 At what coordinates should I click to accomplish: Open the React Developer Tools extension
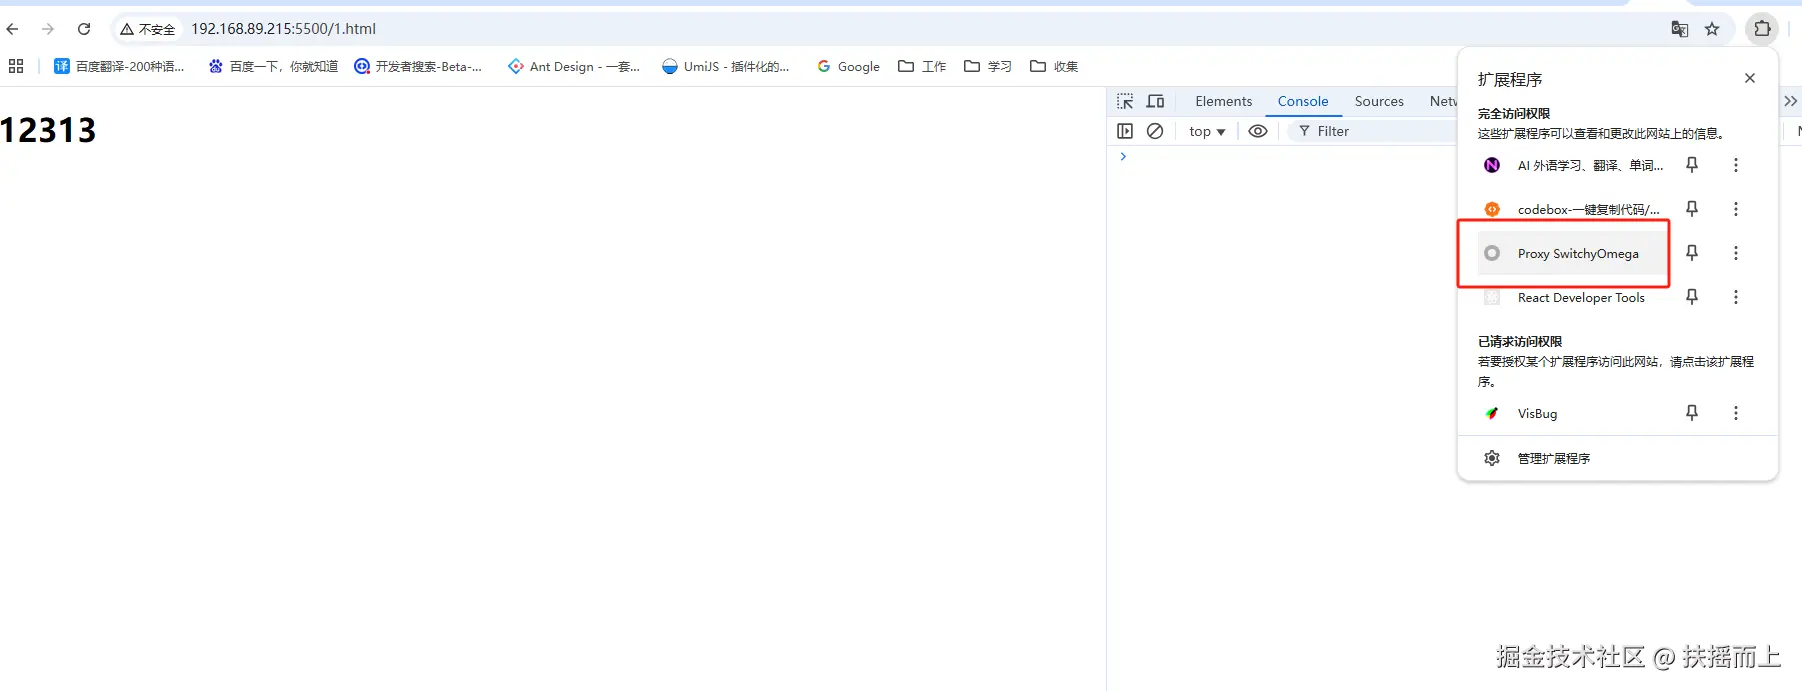(1572, 297)
